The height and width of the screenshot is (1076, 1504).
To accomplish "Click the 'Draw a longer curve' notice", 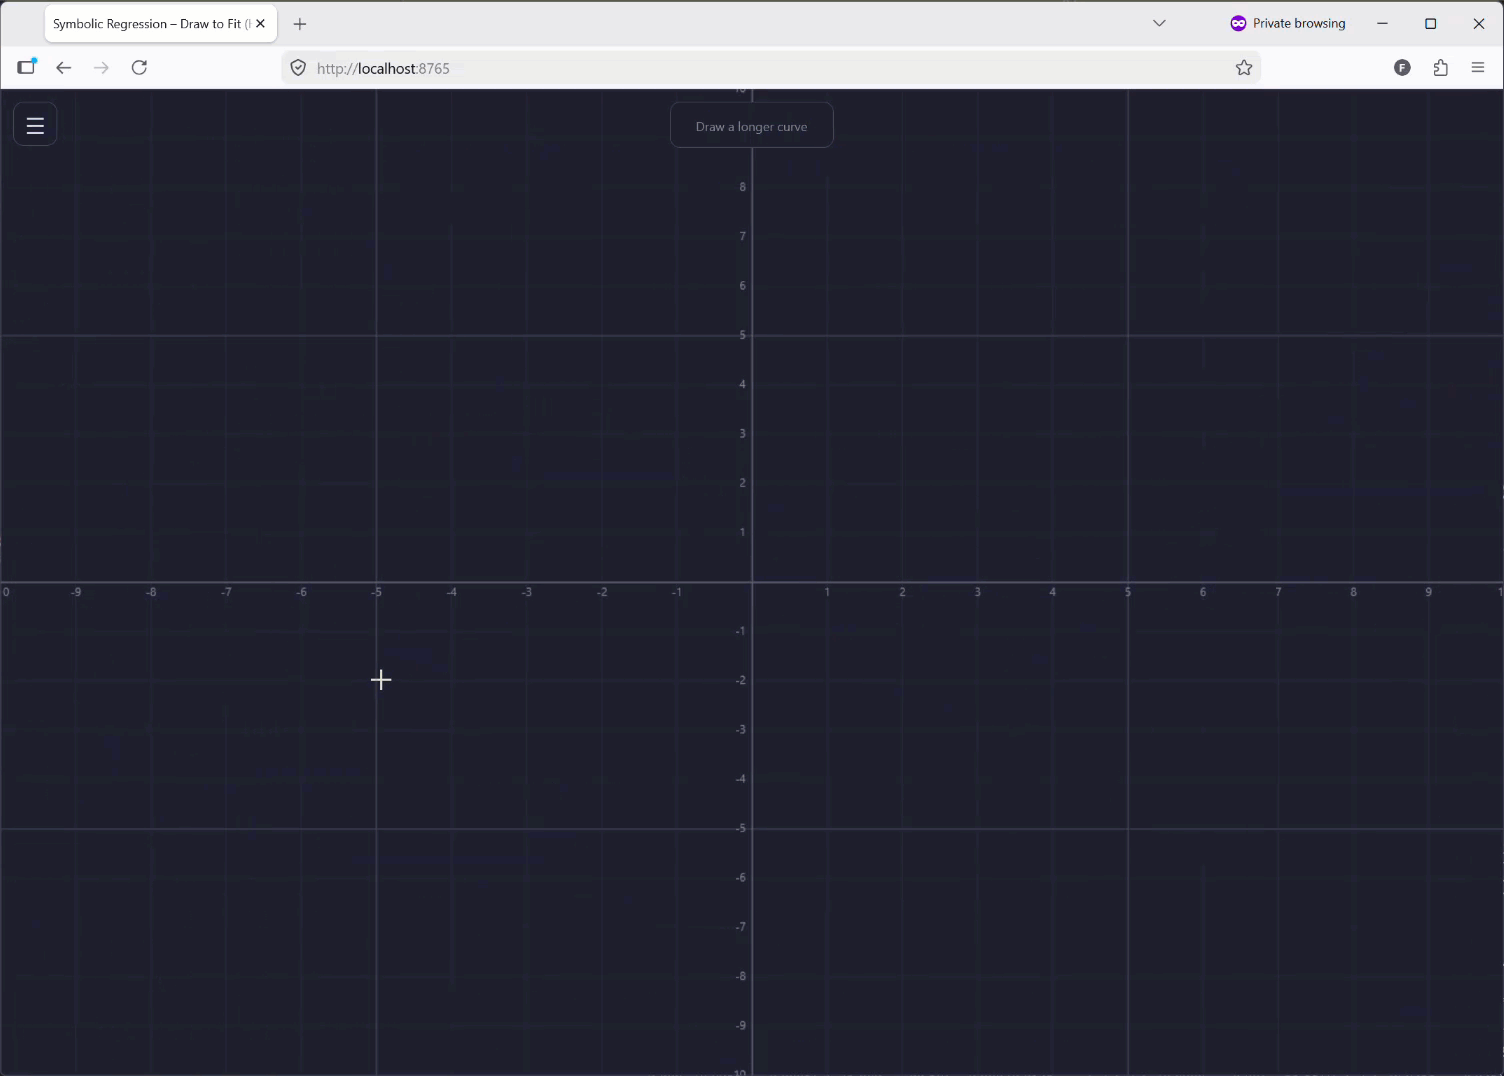I will pos(751,126).
